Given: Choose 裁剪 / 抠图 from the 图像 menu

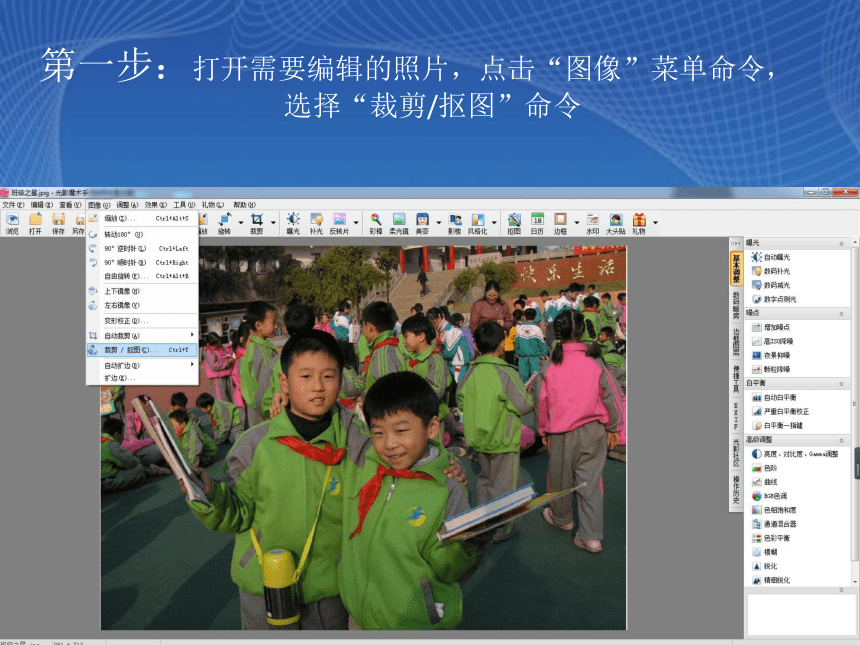Looking at the screenshot, I should (142, 350).
